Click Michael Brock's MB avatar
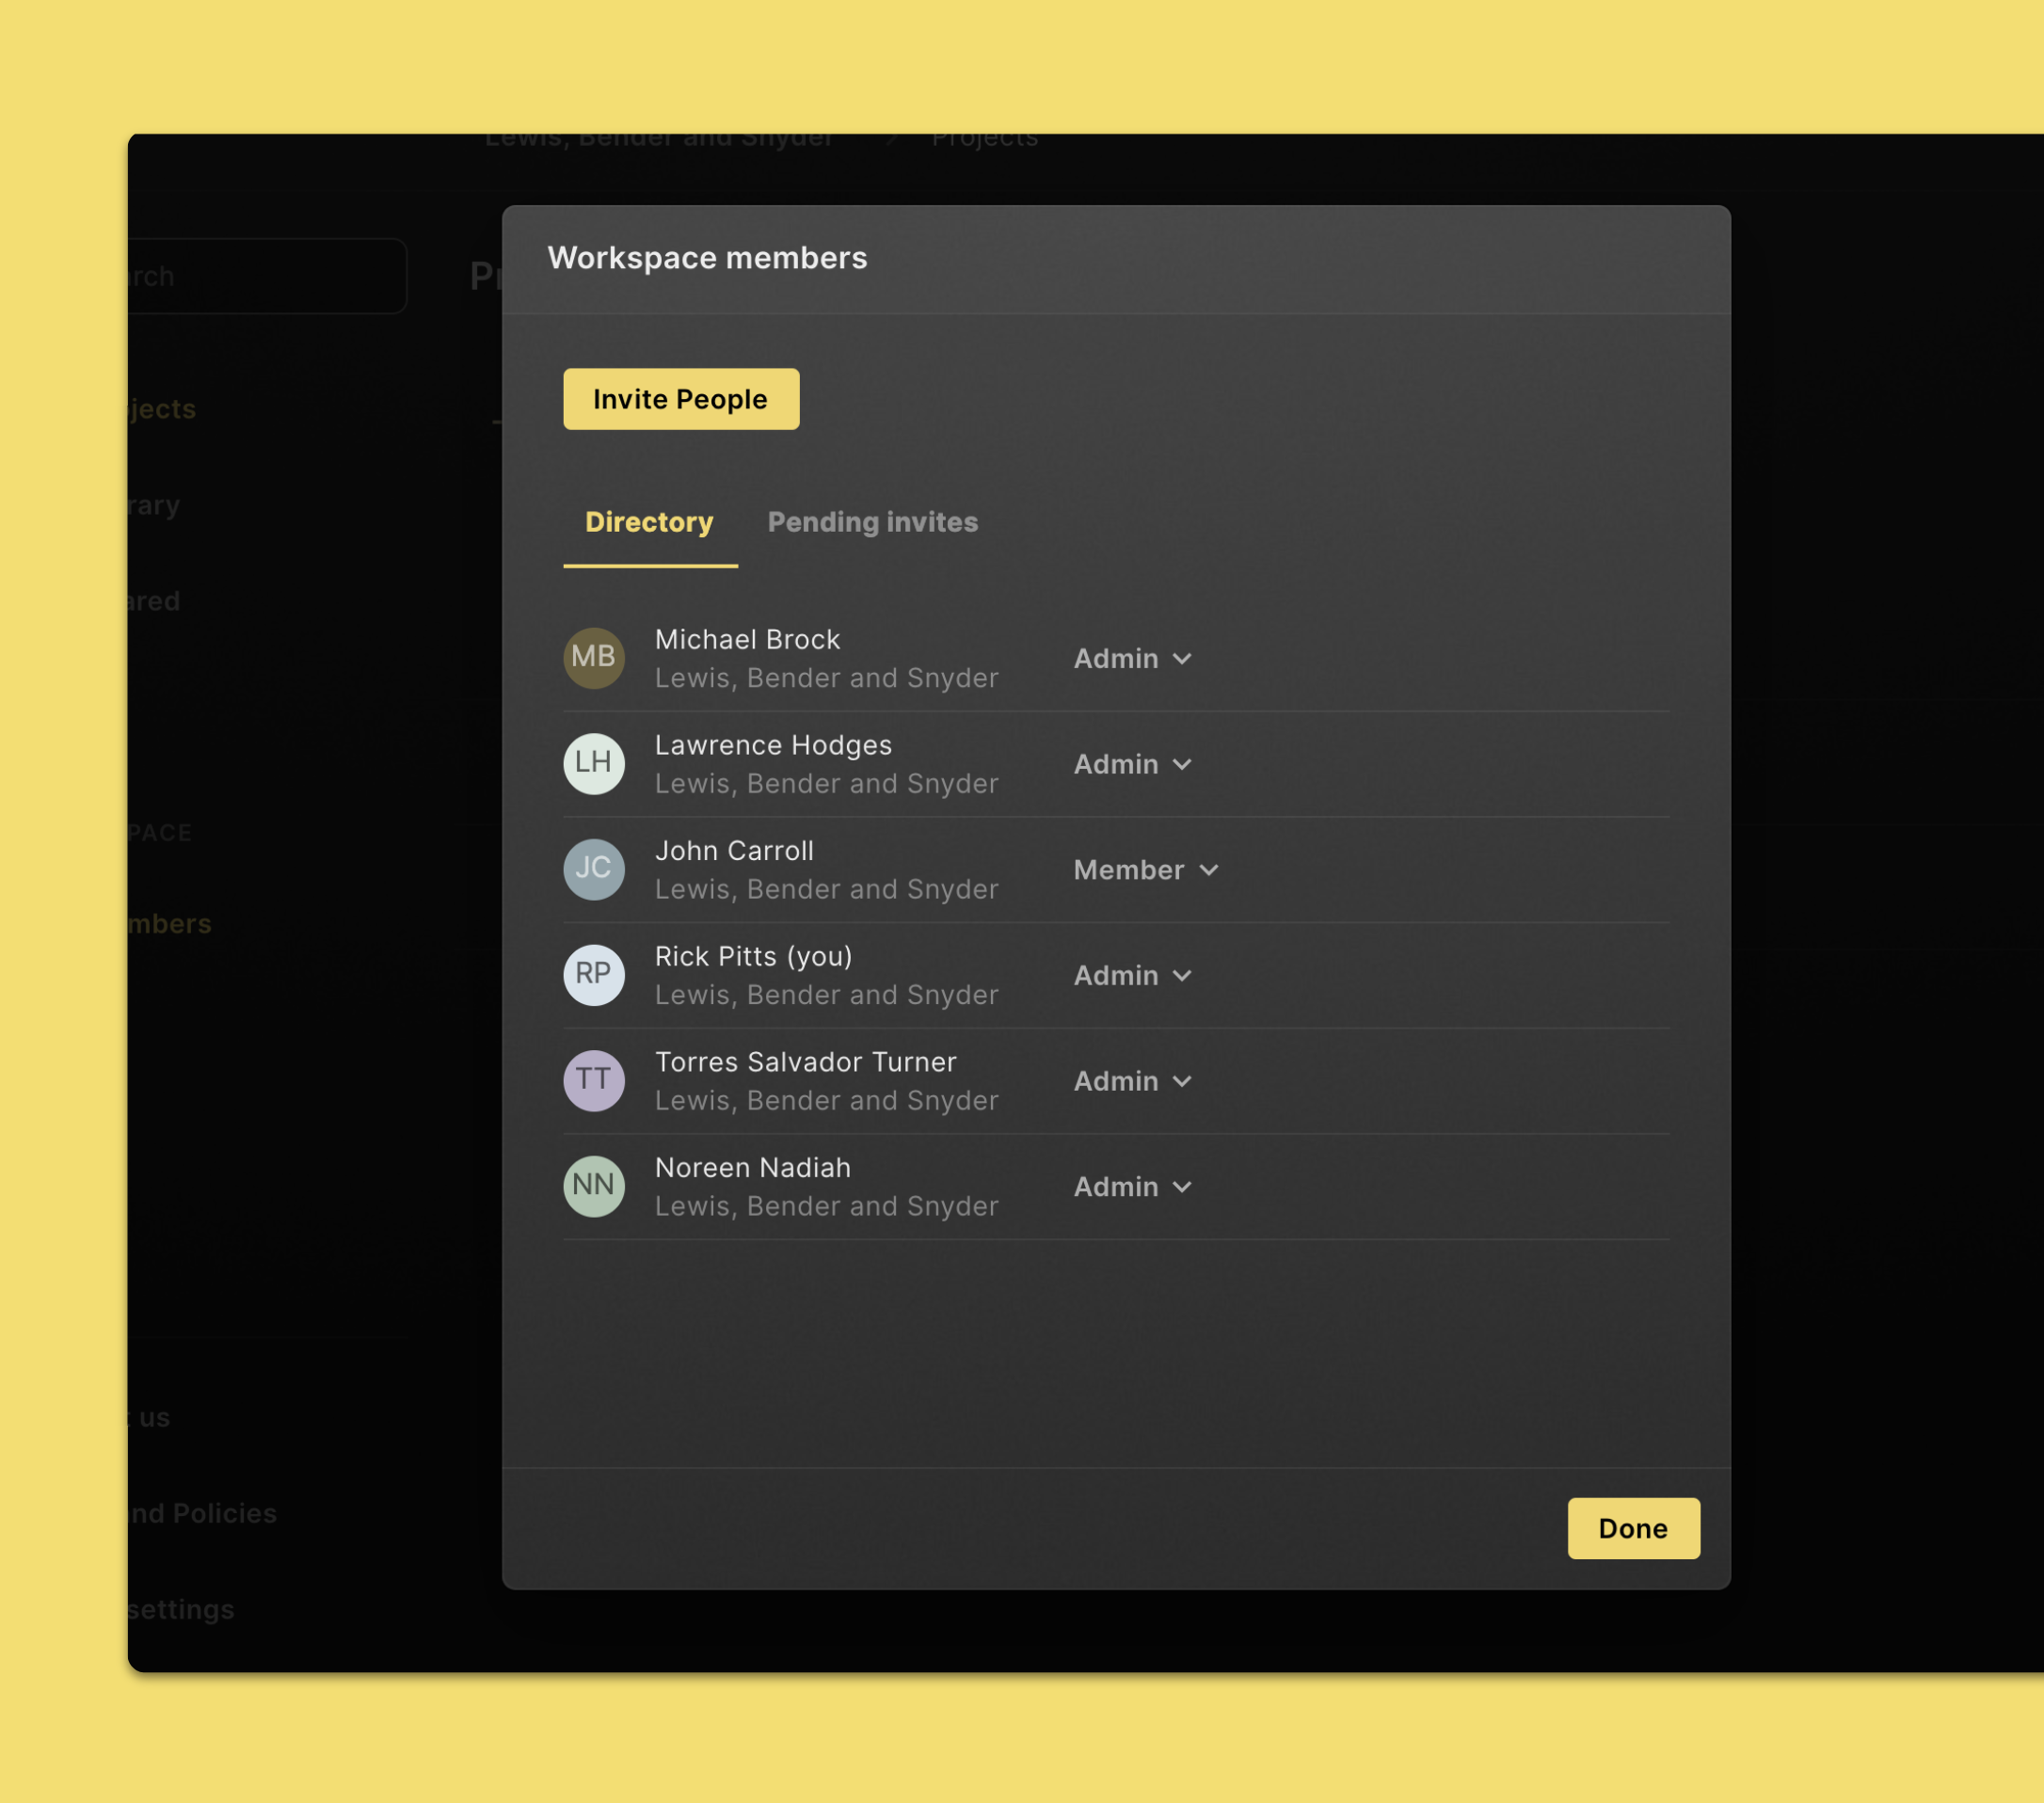This screenshot has height=1803, width=2044. click(594, 658)
